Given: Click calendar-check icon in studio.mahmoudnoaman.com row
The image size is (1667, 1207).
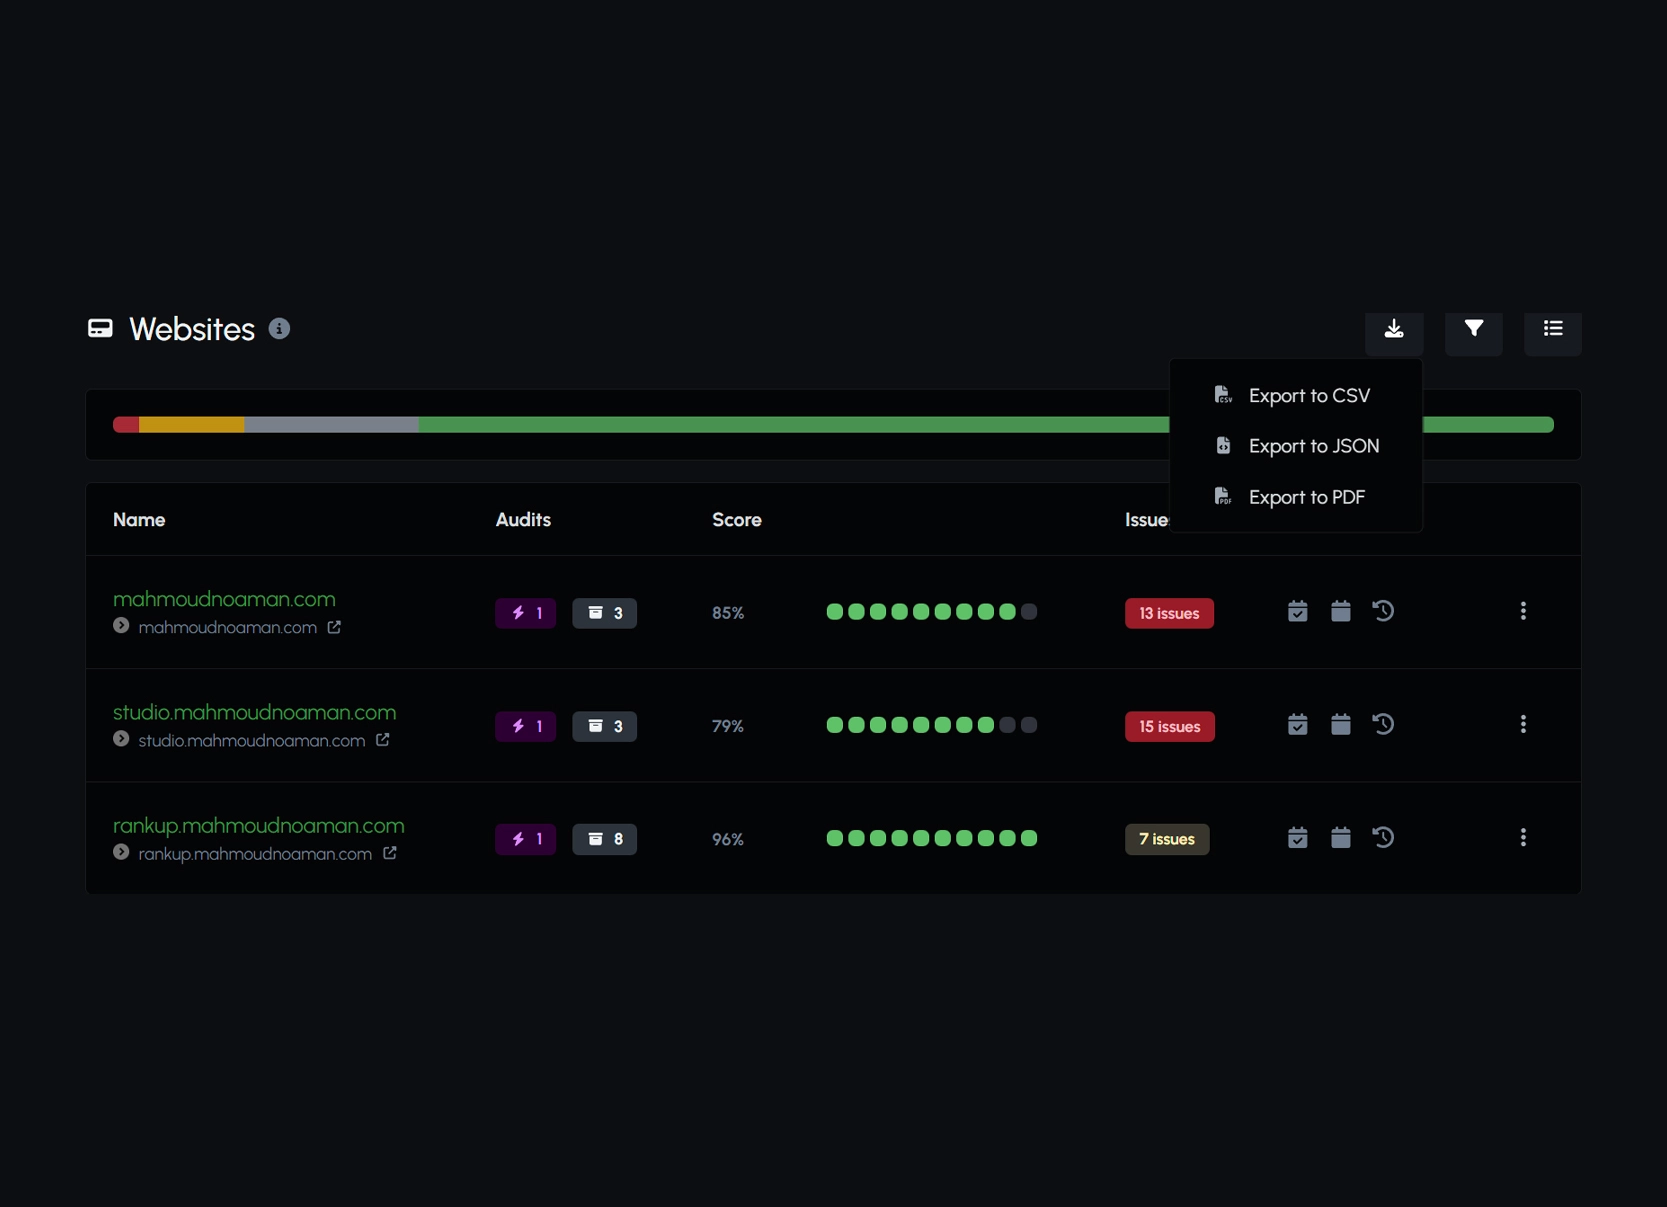Looking at the screenshot, I should 1297,724.
